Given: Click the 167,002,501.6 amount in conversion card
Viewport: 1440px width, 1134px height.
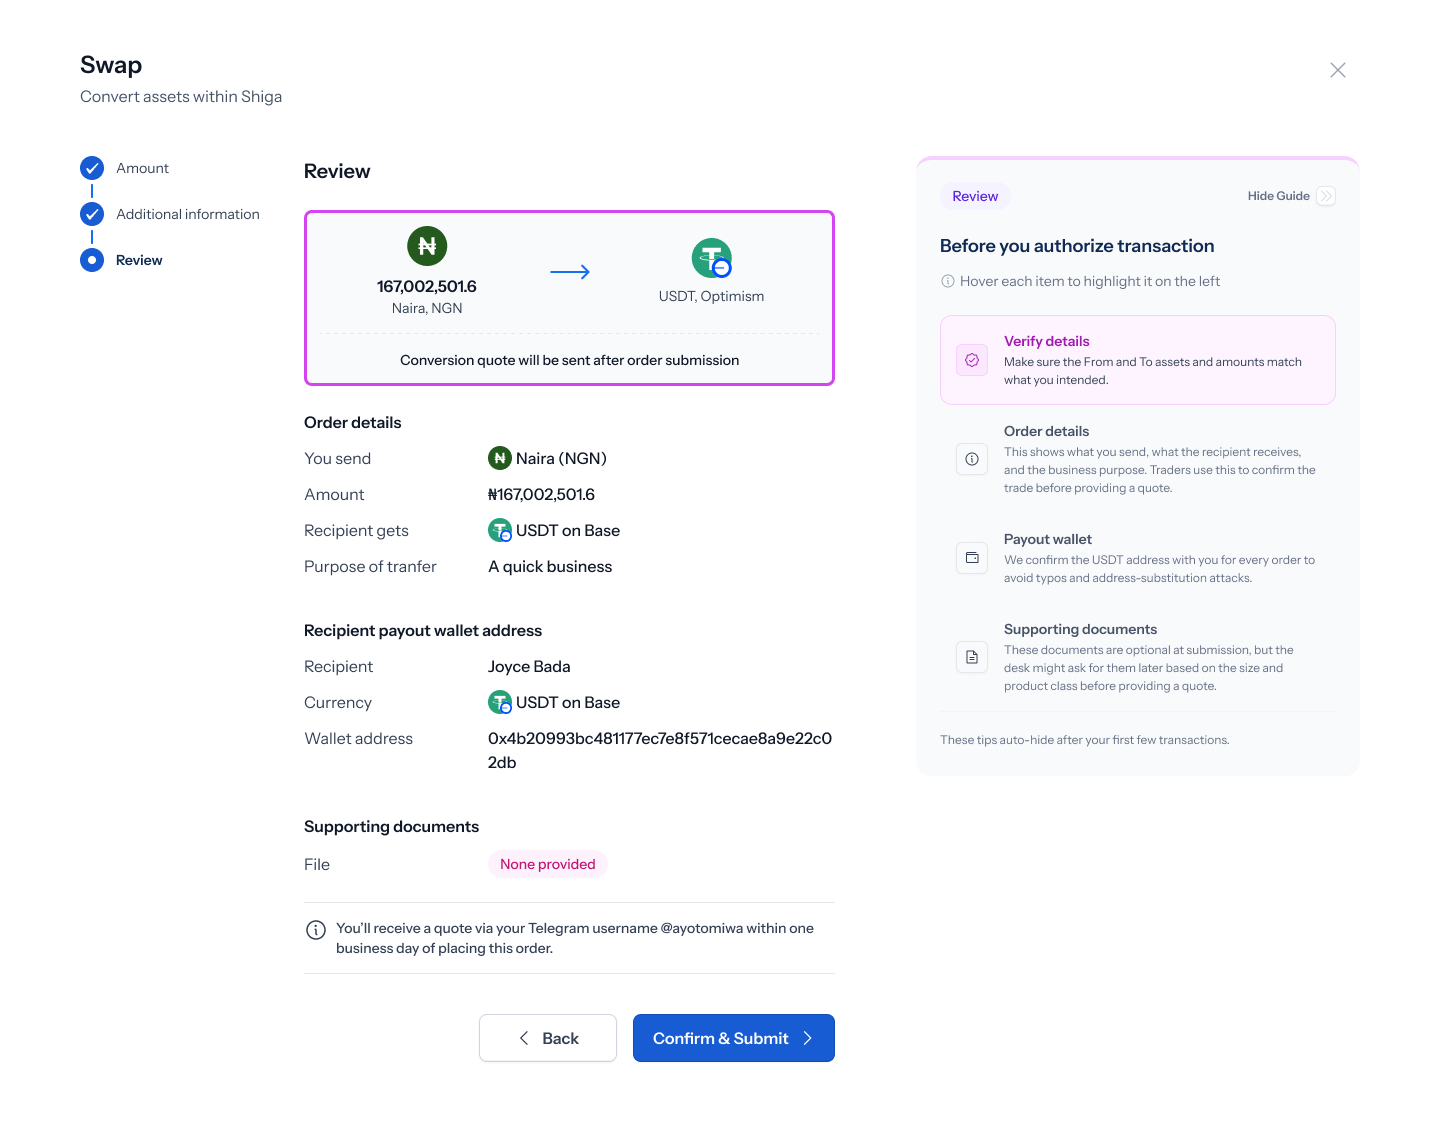Looking at the screenshot, I should point(427,286).
